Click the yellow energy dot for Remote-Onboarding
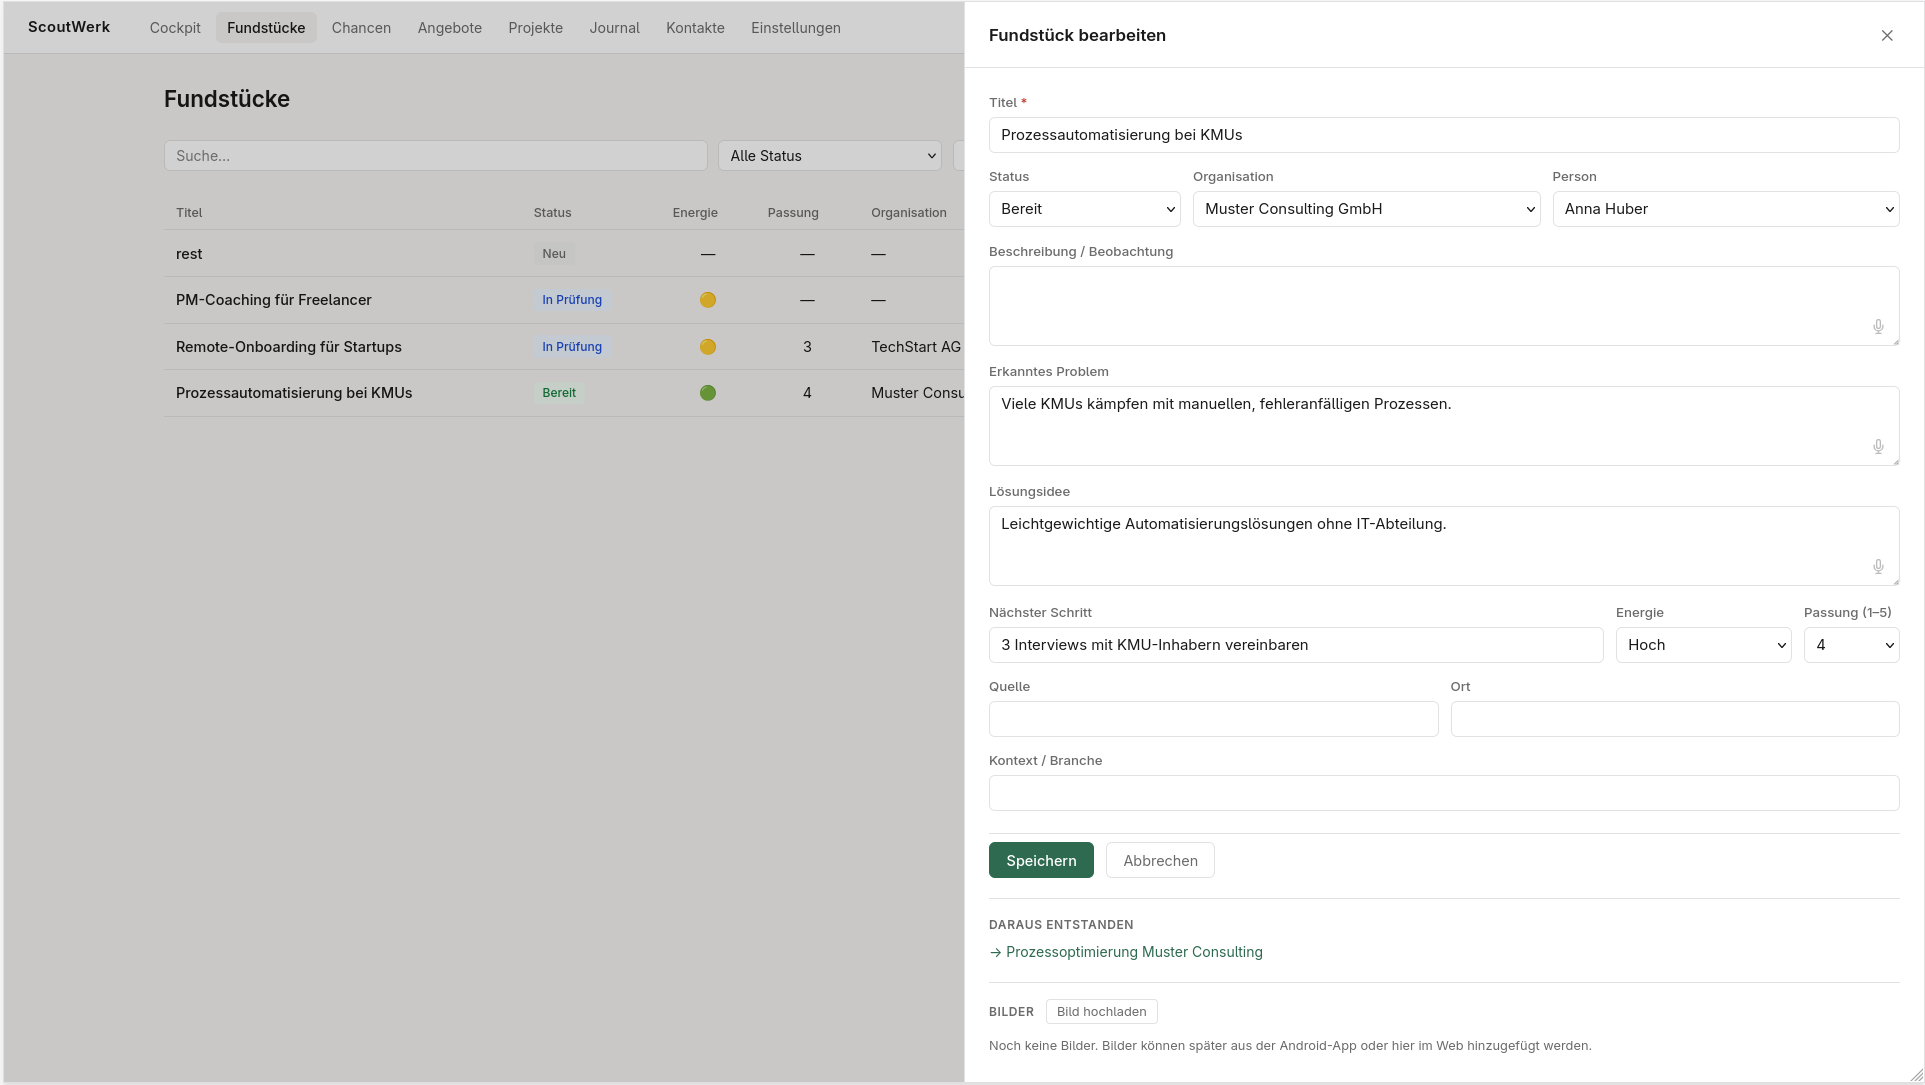This screenshot has height=1085, width=1925. (708, 347)
